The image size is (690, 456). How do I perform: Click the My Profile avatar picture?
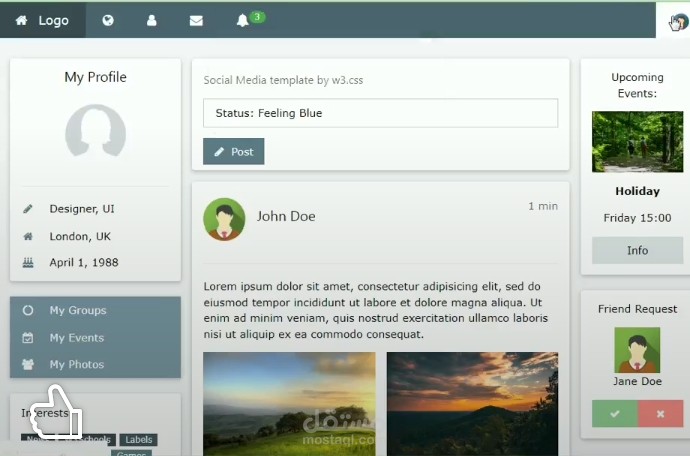pyautogui.click(x=95, y=130)
